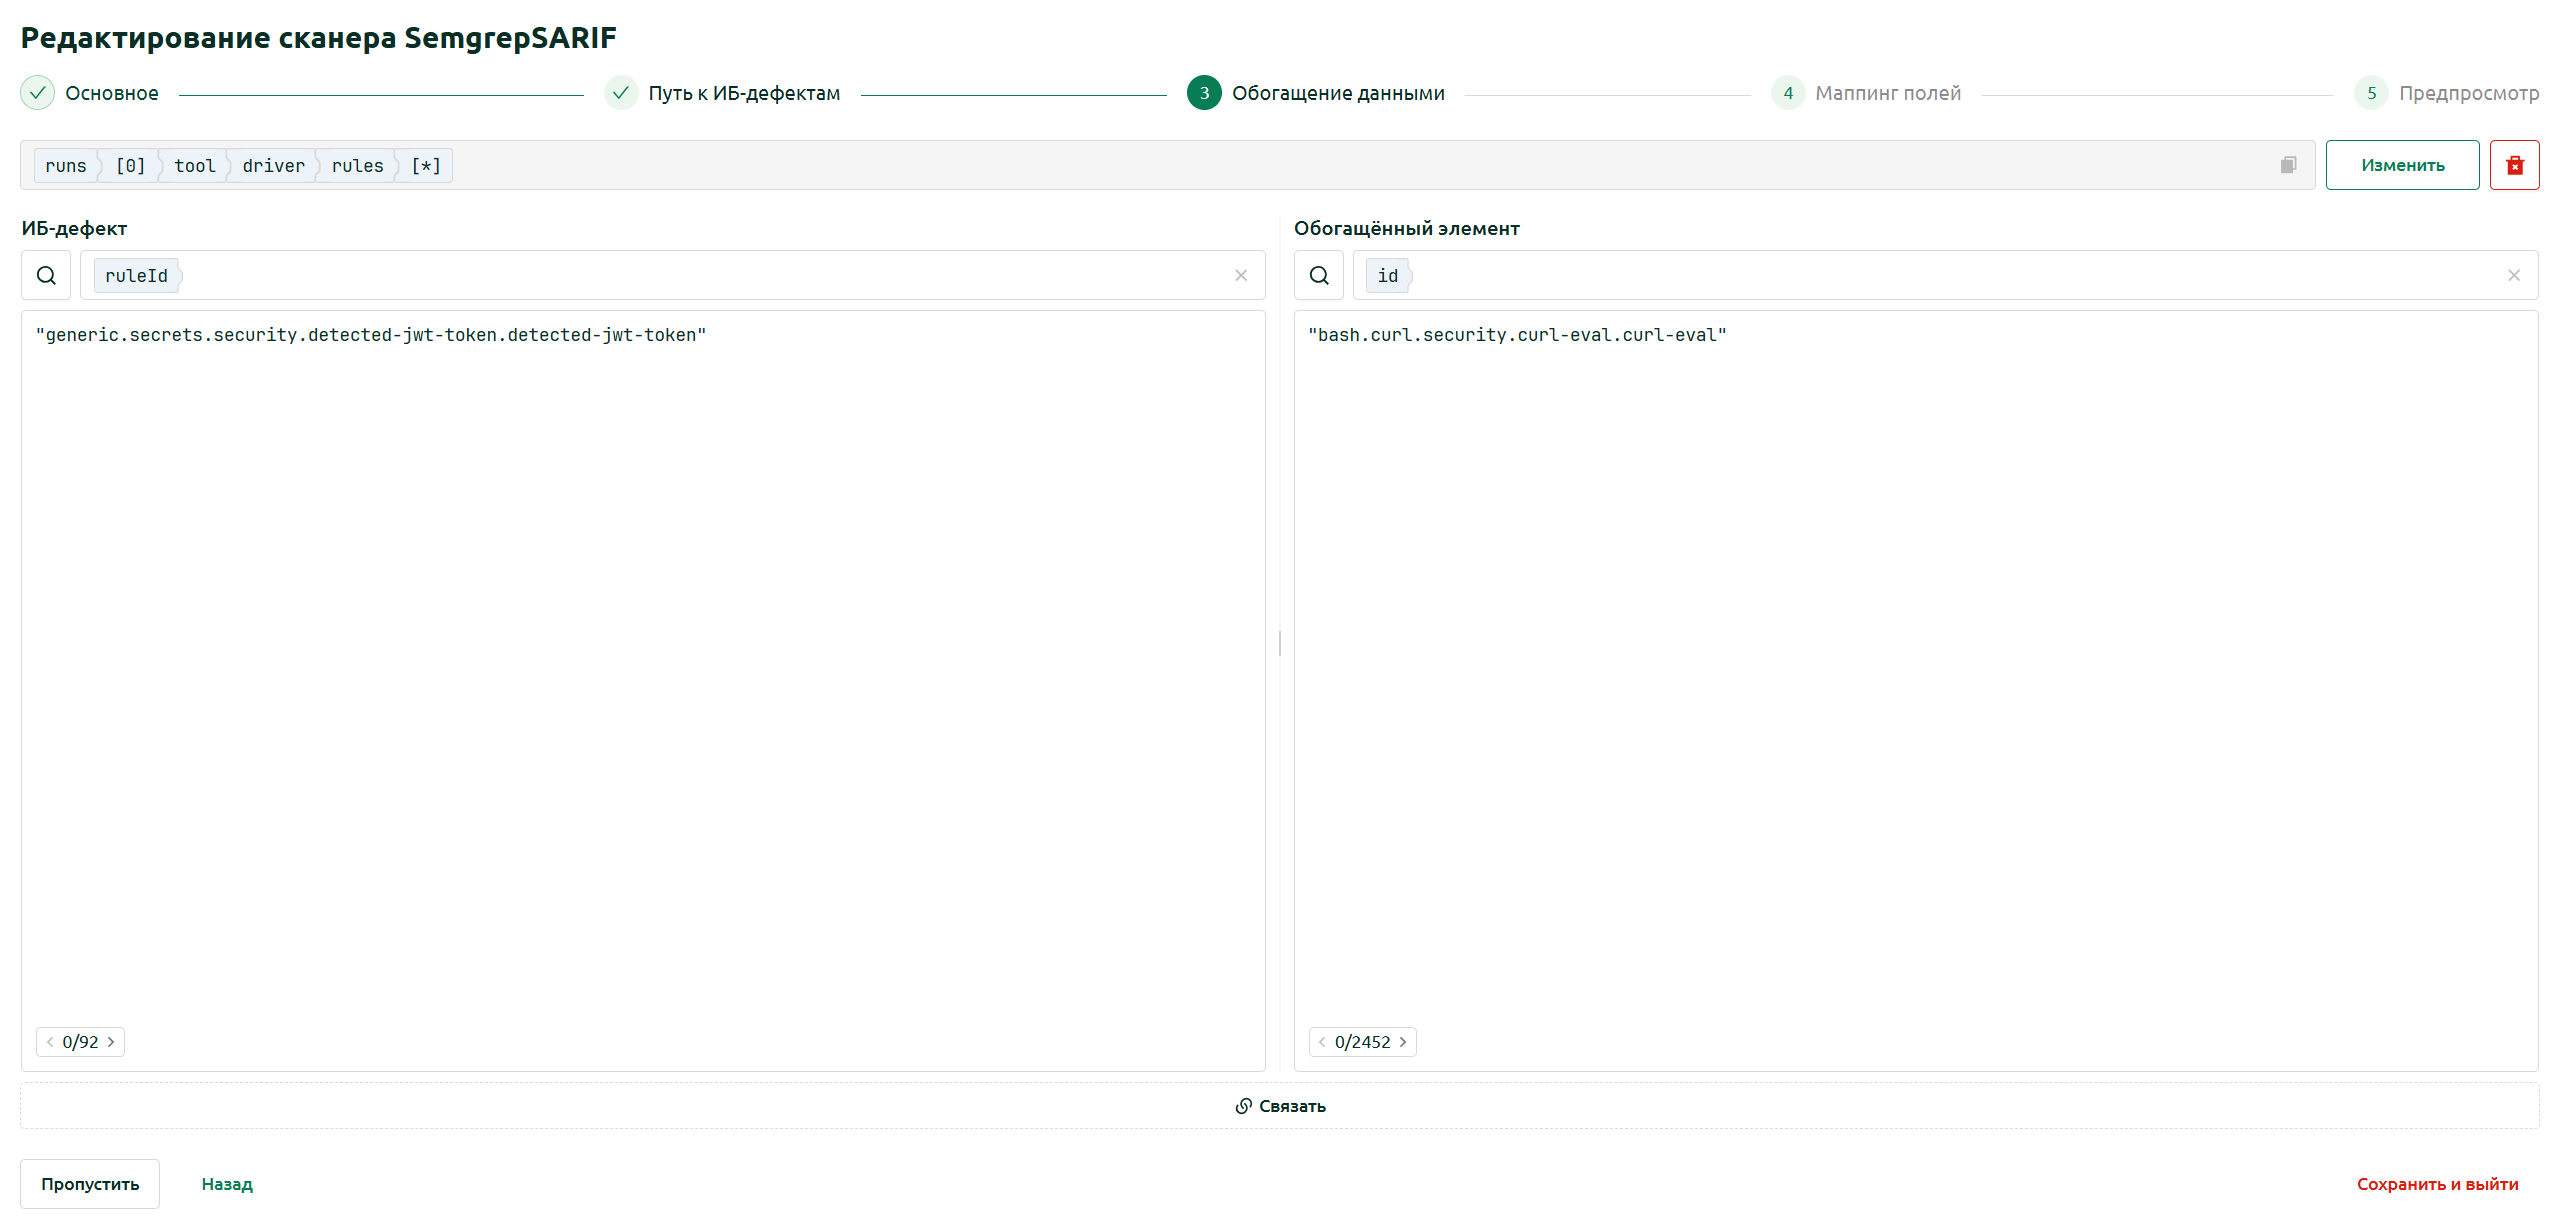Clear the id path field
The height and width of the screenshot is (1229, 2560).
pos(2514,275)
